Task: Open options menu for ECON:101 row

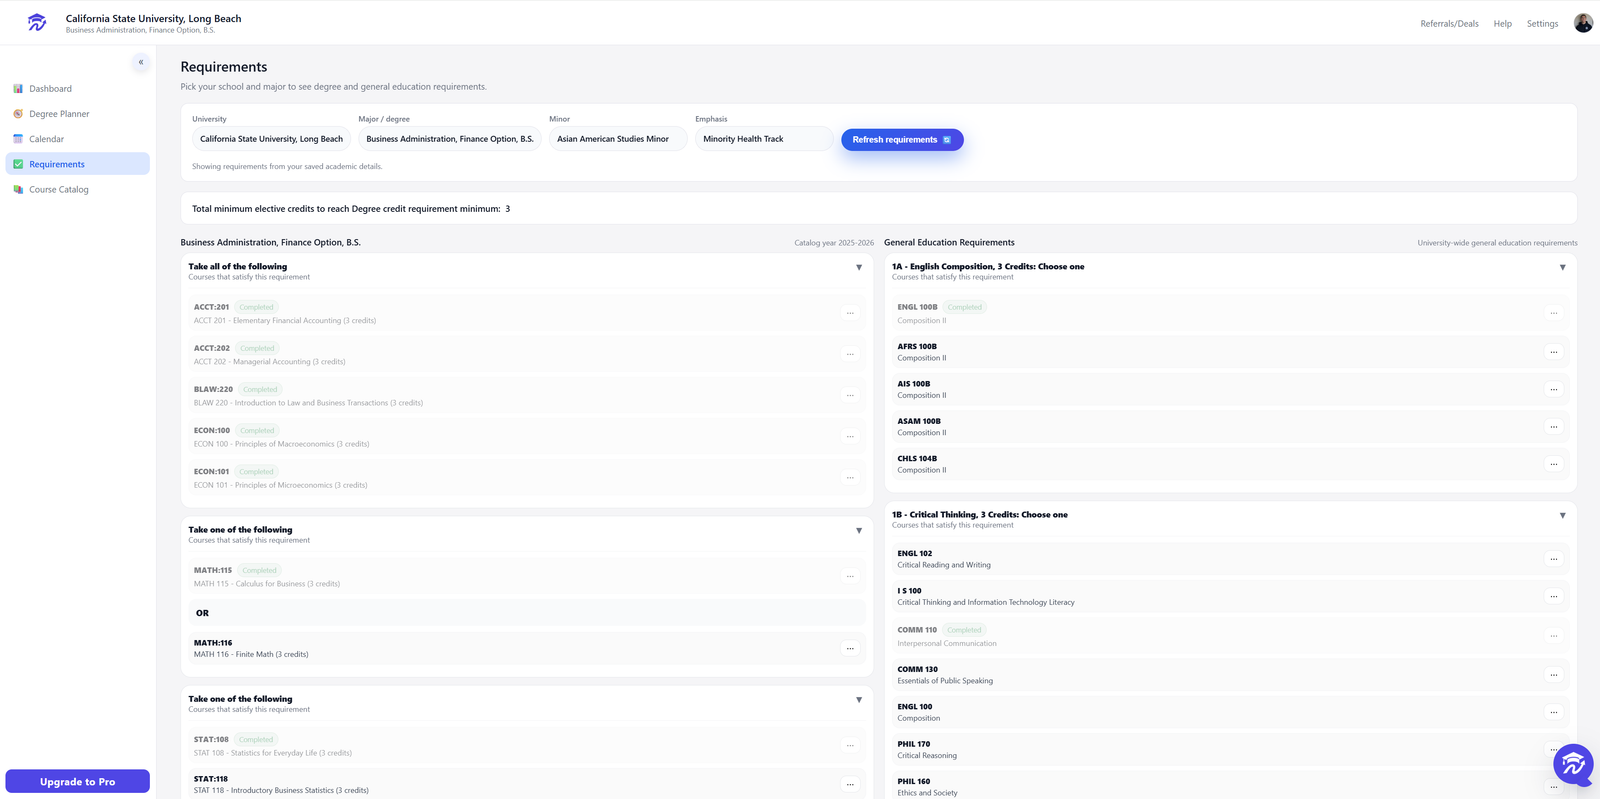Action: click(850, 477)
